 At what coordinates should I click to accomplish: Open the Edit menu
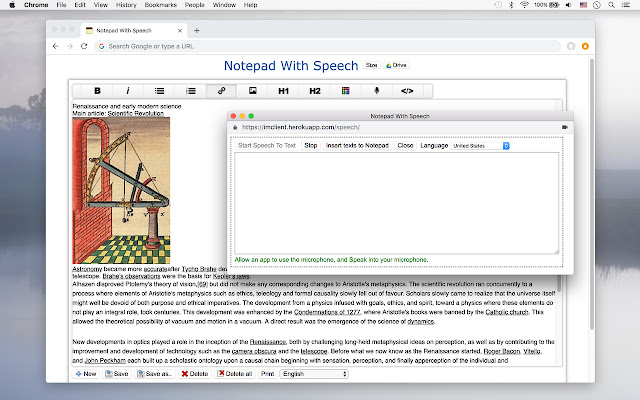pos(80,5)
